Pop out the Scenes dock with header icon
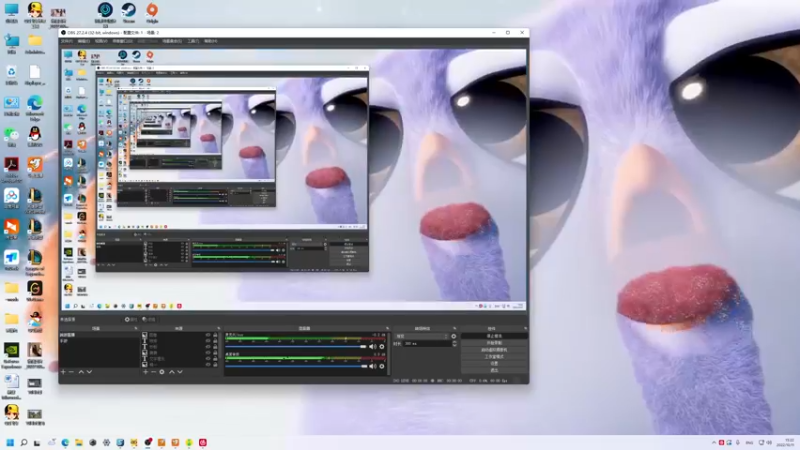Image resolution: width=800 pixels, height=450 pixels. (x=136, y=329)
